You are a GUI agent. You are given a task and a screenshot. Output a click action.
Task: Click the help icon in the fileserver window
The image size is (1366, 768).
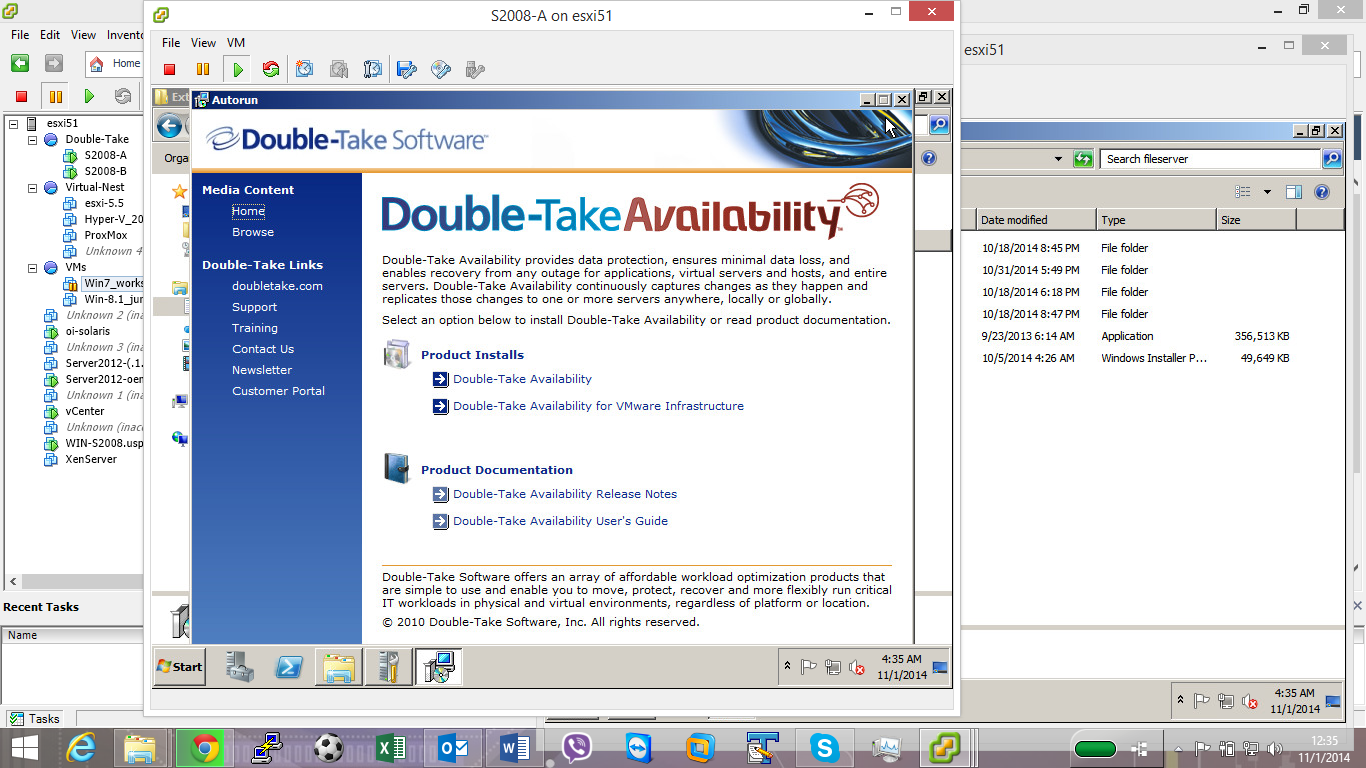[1322, 192]
